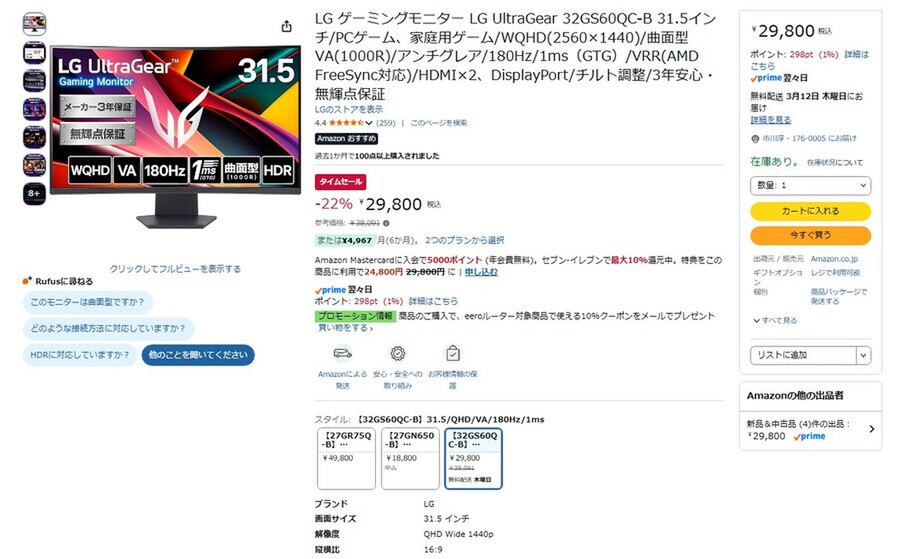The width and height of the screenshot is (900, 559).
Task: Open the LGのストアを表示 store link
Action: pyautogui.click(x=348, y=109)
